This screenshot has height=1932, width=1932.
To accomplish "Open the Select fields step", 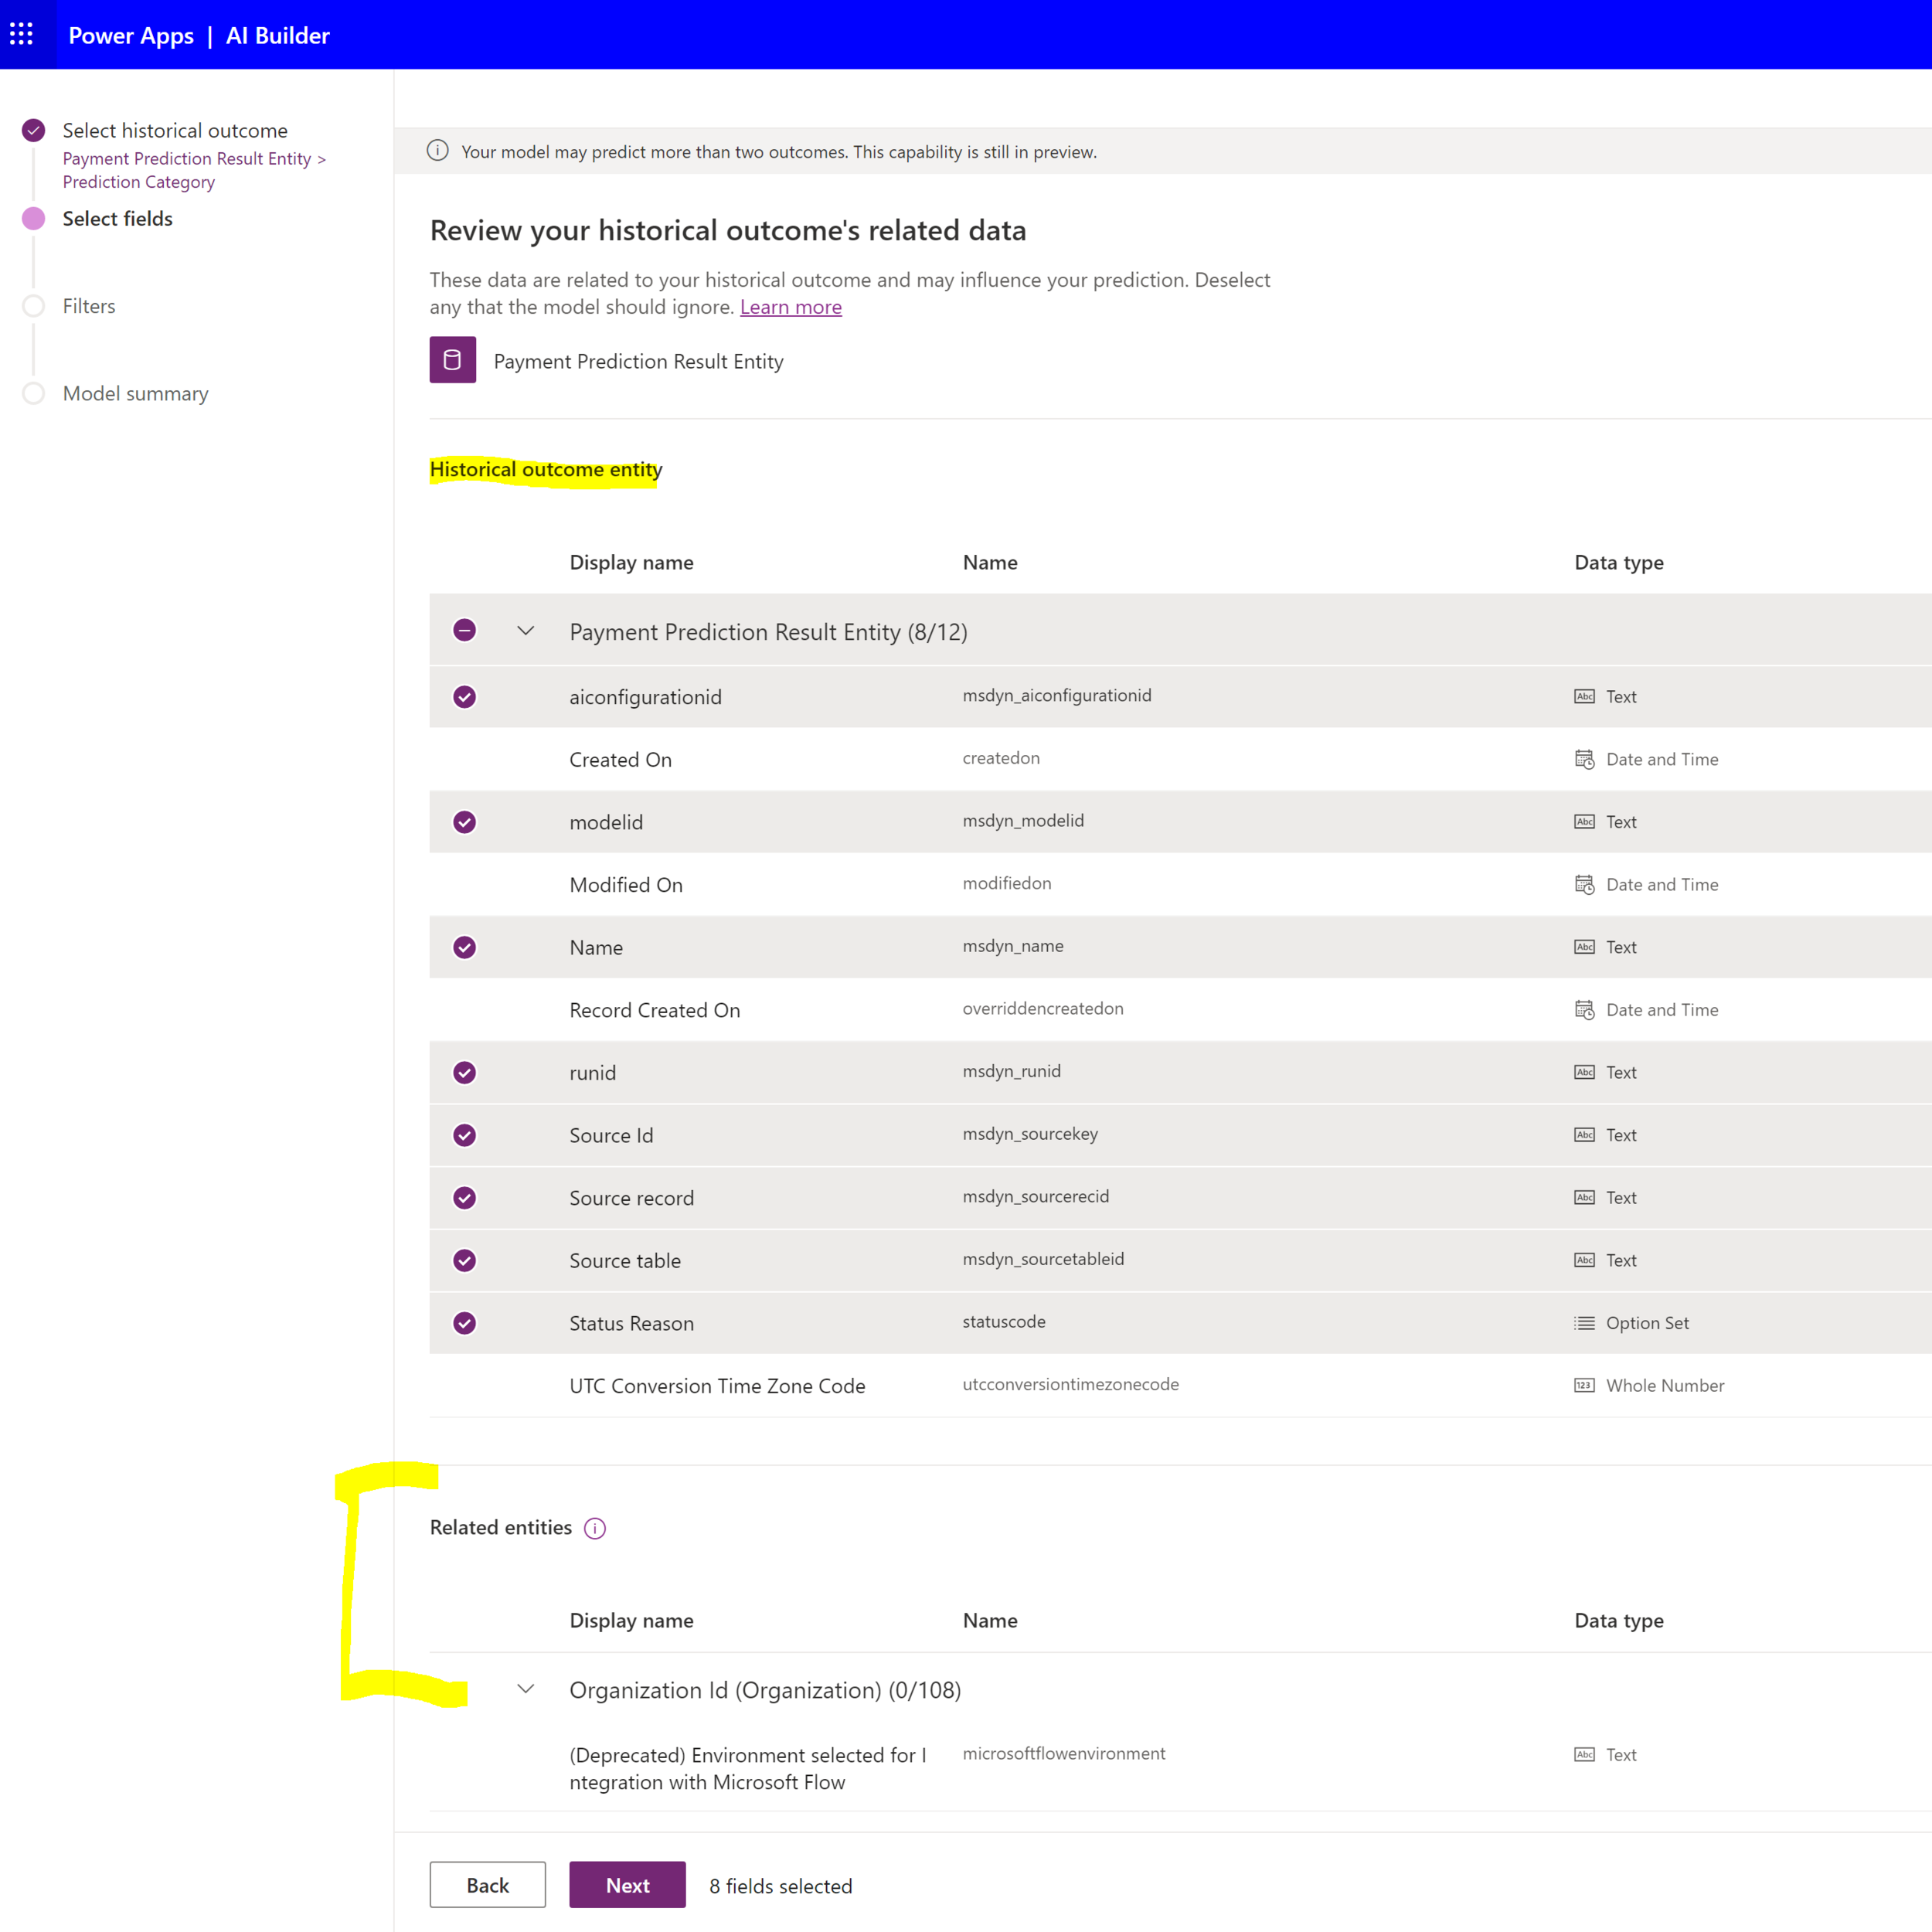I will (x=117, y=218).
